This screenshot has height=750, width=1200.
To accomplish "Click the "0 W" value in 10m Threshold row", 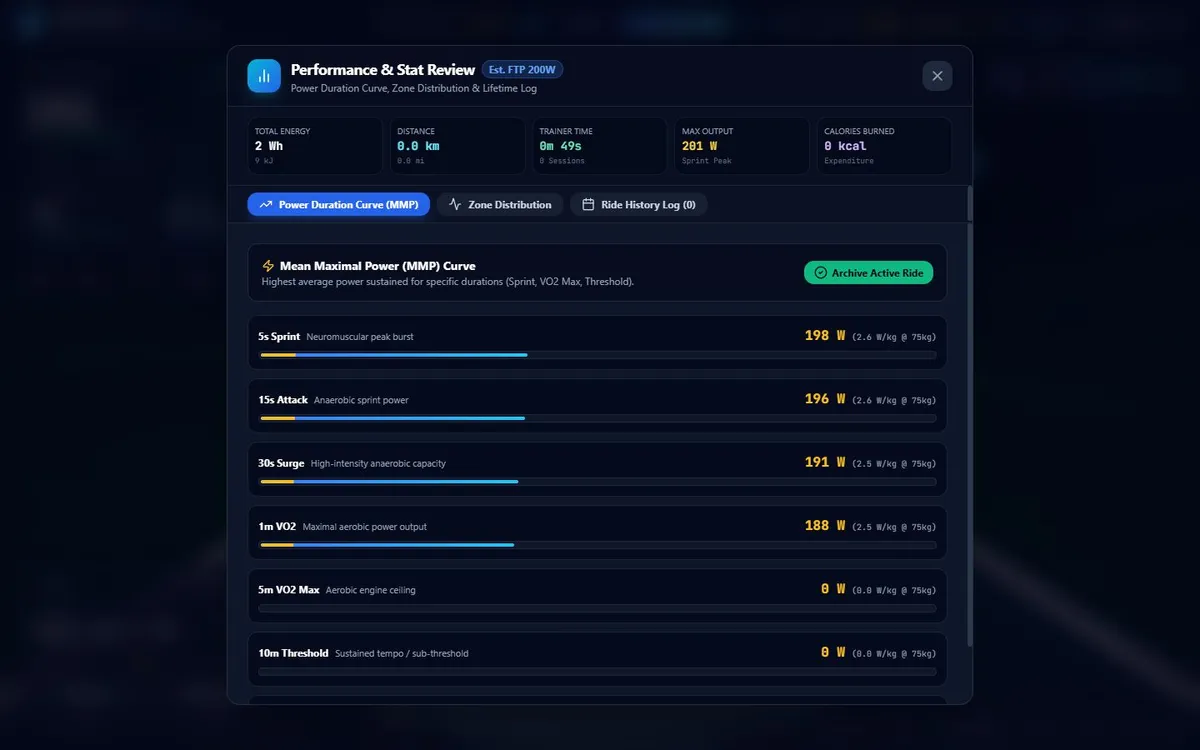I will coord(833,652).
